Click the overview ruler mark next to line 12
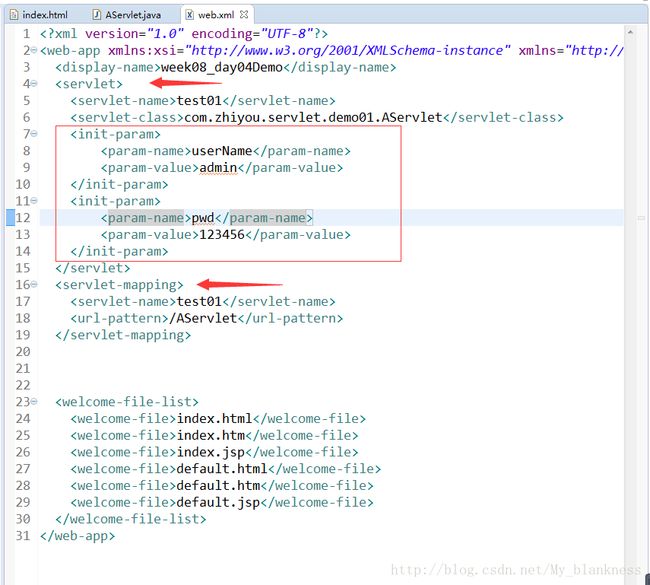This screenshot has height=585, width=650. [x=641, y=218]
